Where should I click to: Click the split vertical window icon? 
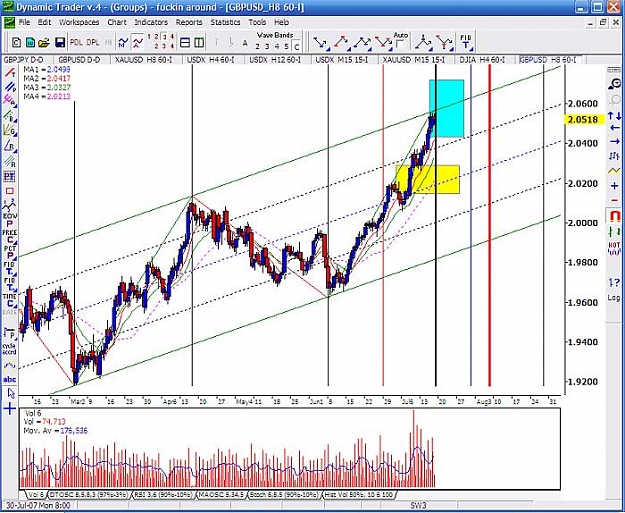[x=199, y=42]
